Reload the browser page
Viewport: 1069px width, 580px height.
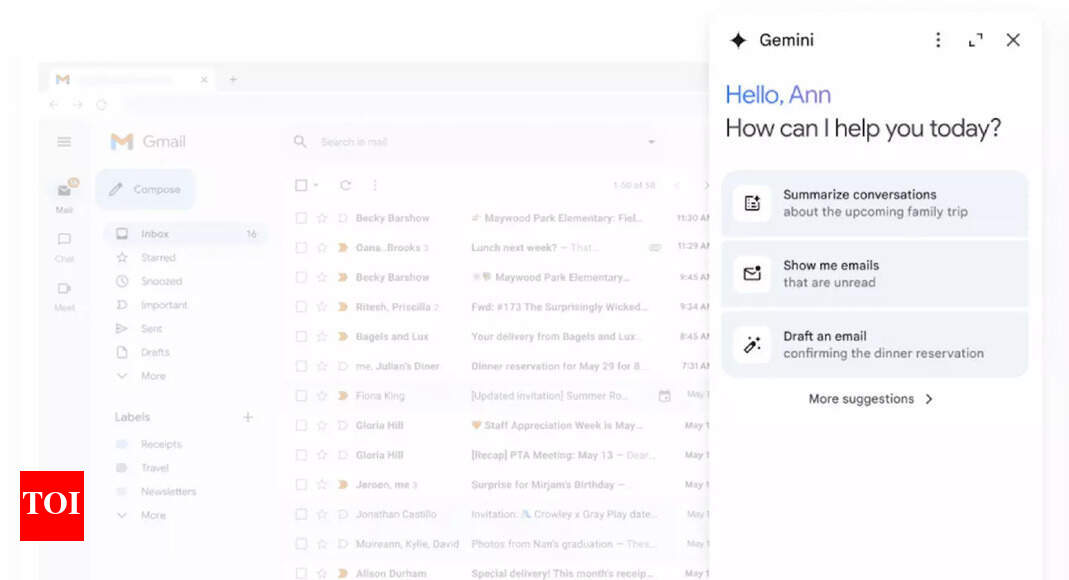click(x=102, y=105)
